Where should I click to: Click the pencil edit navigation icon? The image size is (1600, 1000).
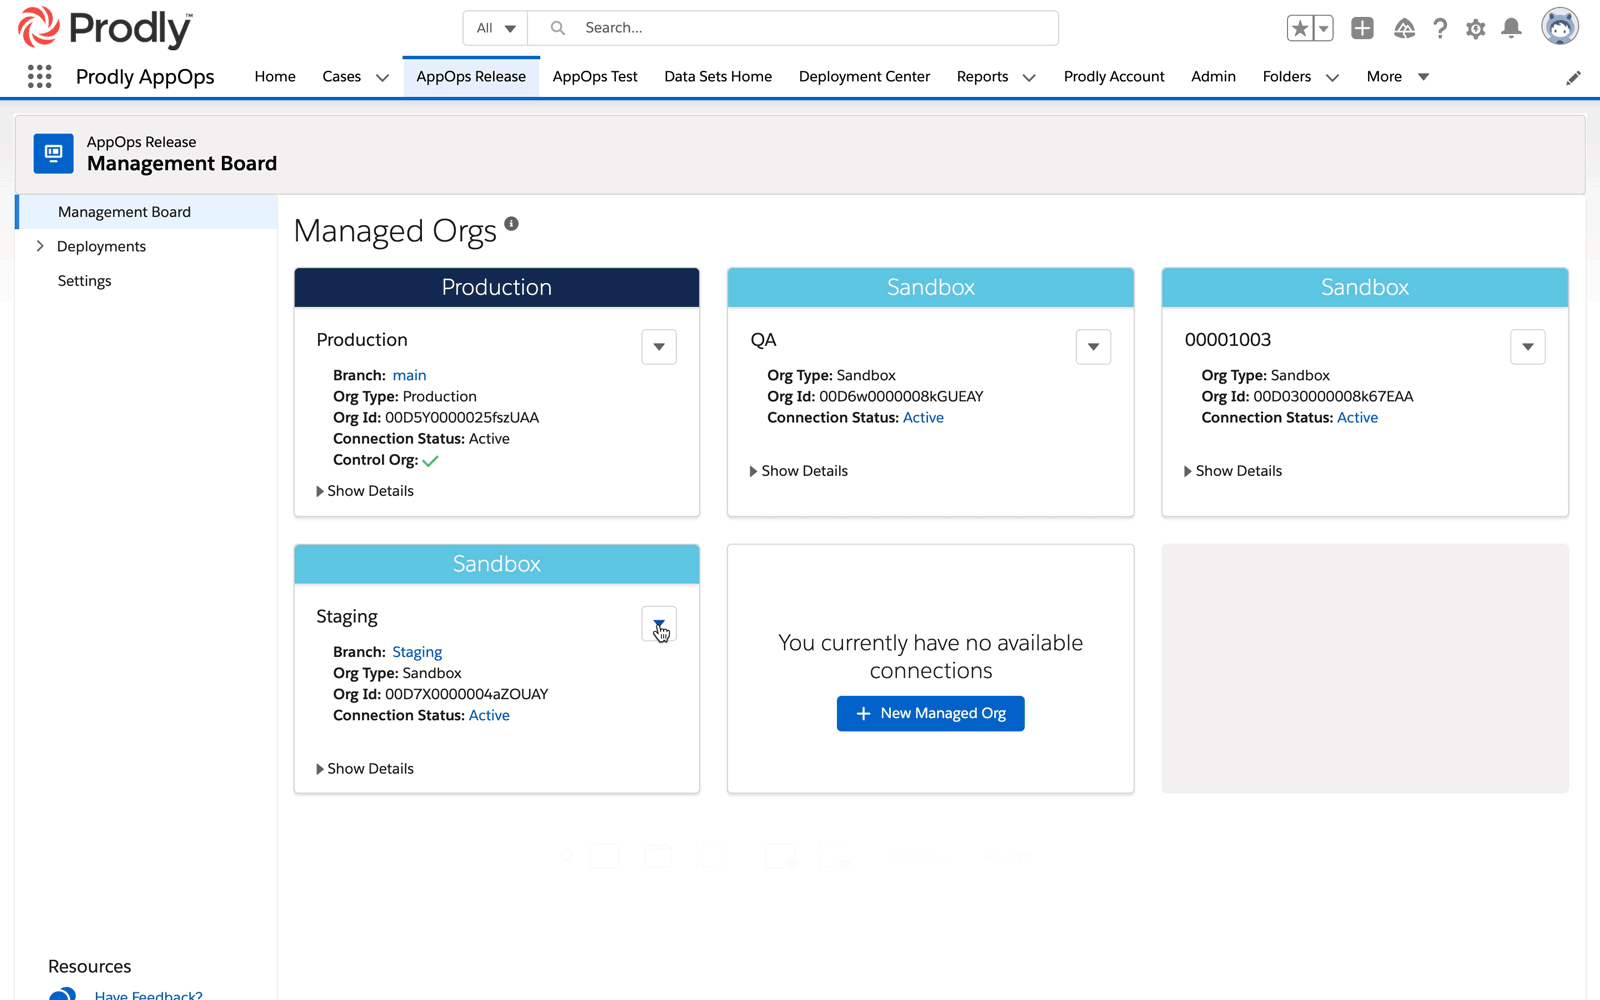tap(1574, 77)
